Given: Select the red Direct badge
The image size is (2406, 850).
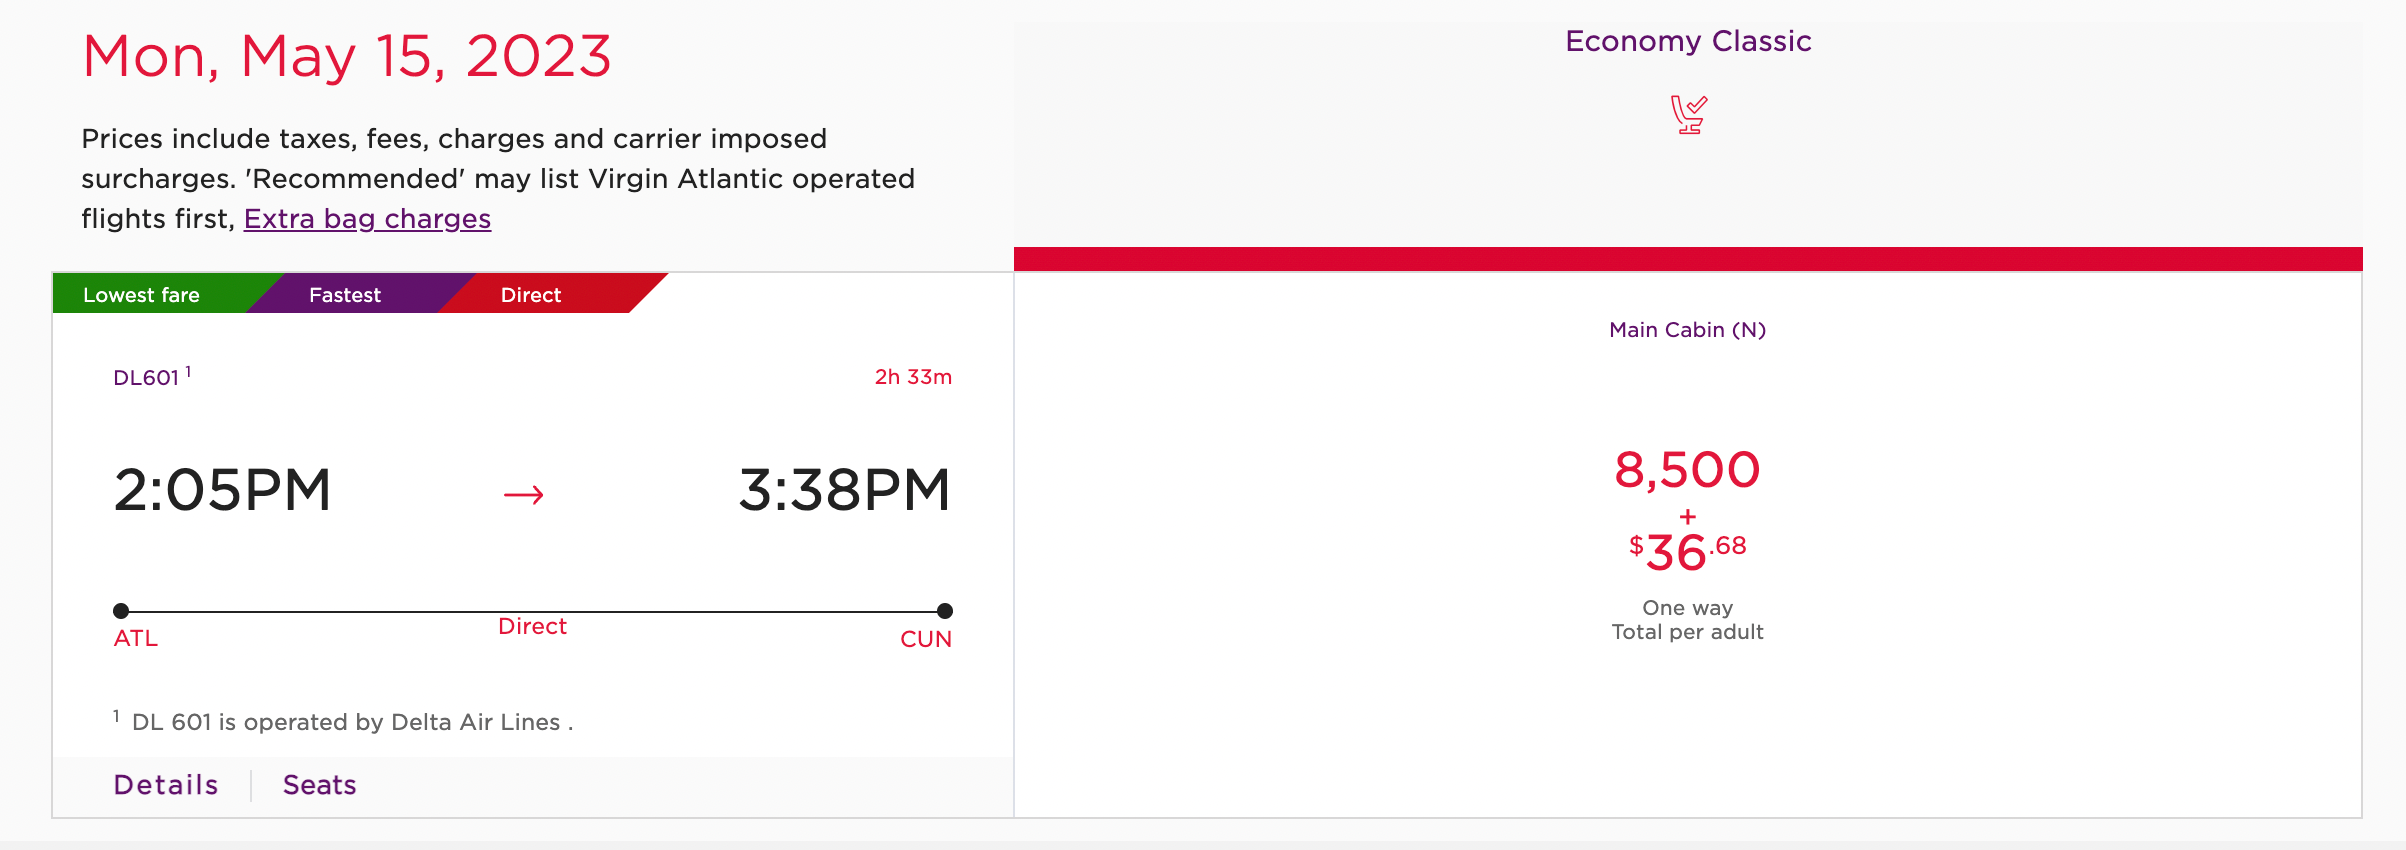Looking at the screenshot, I should click(531, 295).
